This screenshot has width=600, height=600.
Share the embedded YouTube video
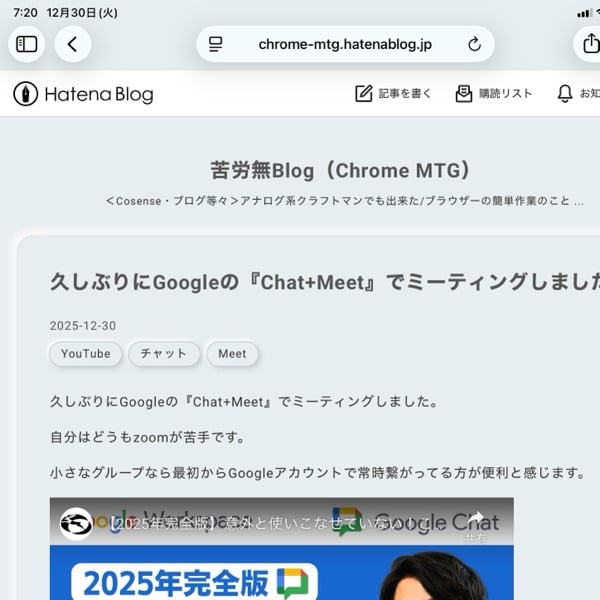pos(476,526)
